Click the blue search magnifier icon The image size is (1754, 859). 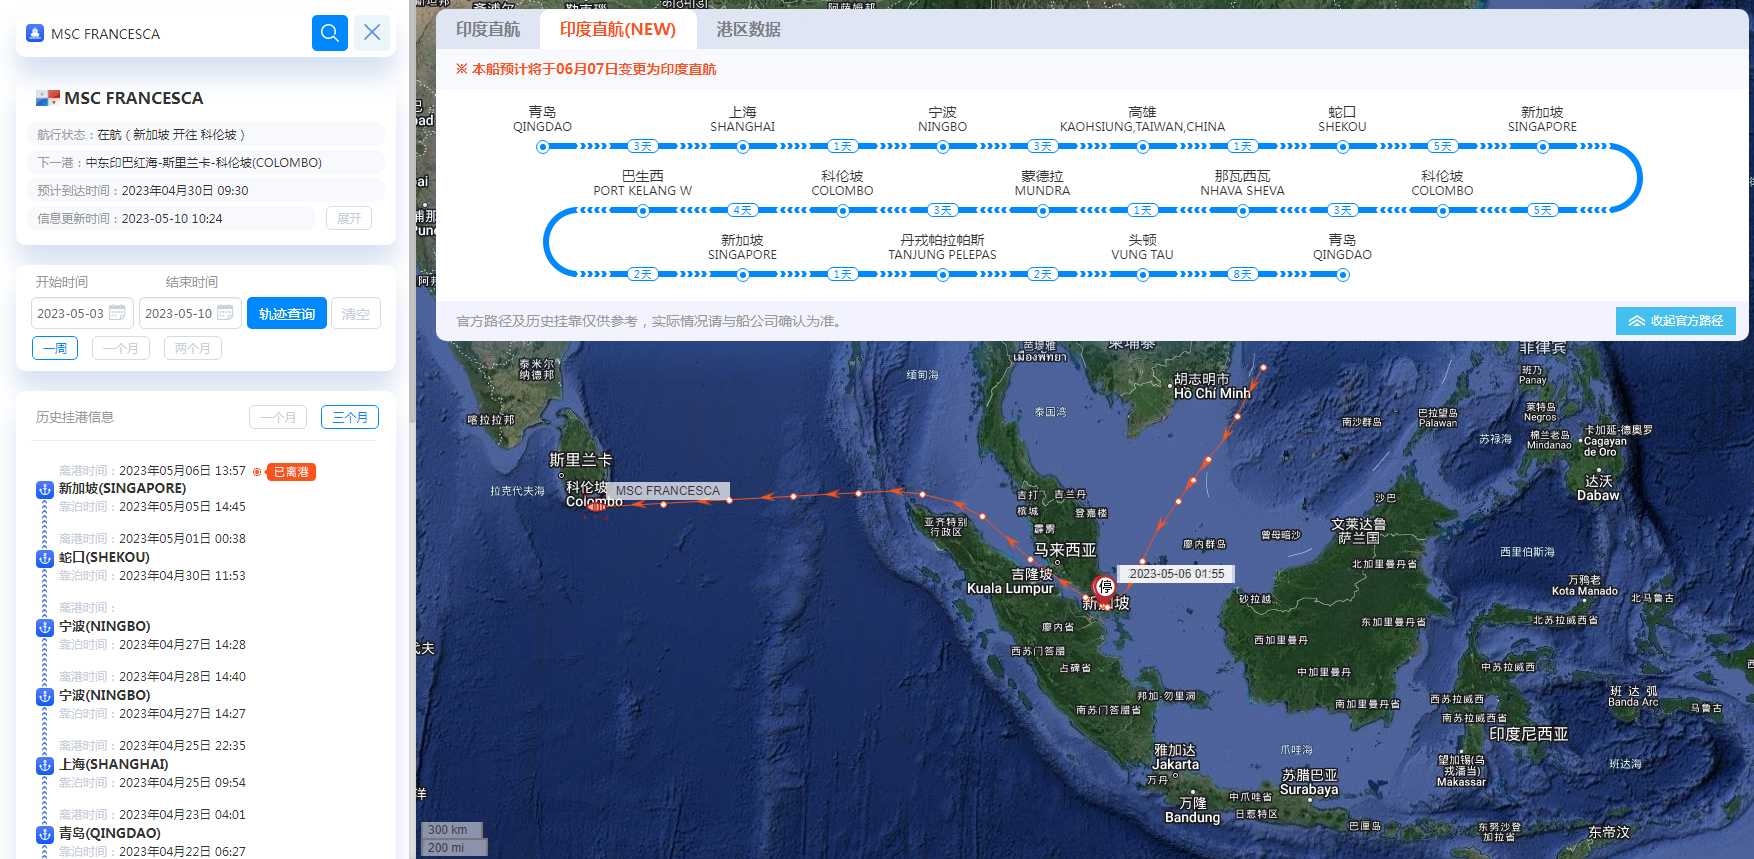coord(329,33)
